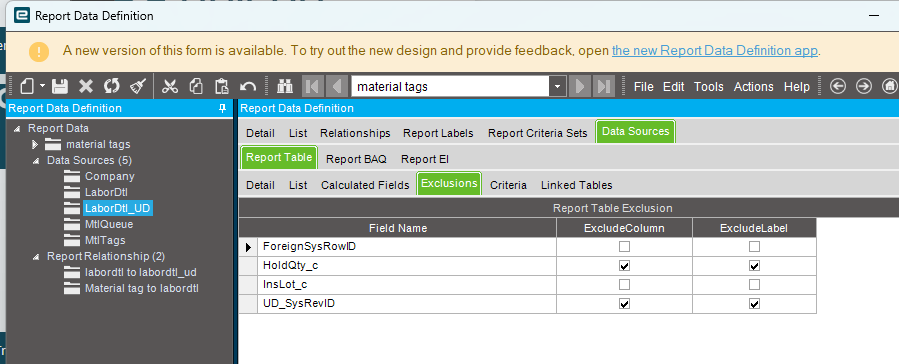
Task: Open the Report EI tab
Action: [x=425, y=159]
